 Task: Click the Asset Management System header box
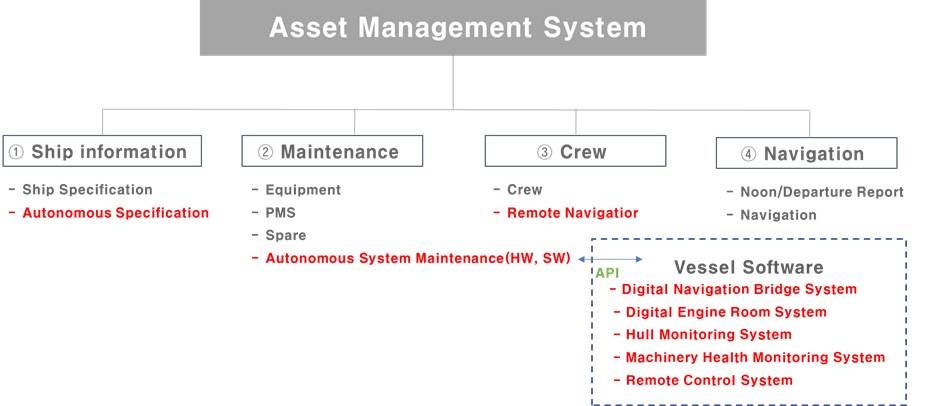tap(453, 28)
